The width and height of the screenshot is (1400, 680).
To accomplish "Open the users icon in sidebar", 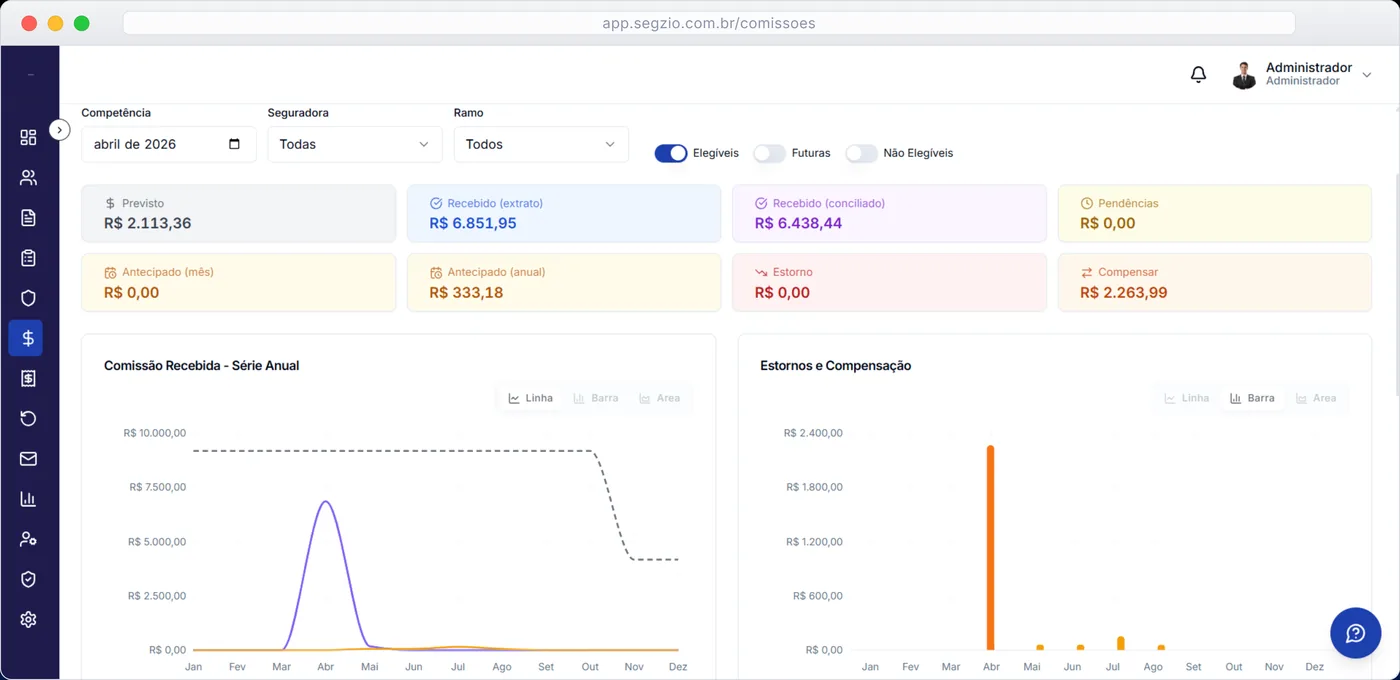I will tap(28, 178).
